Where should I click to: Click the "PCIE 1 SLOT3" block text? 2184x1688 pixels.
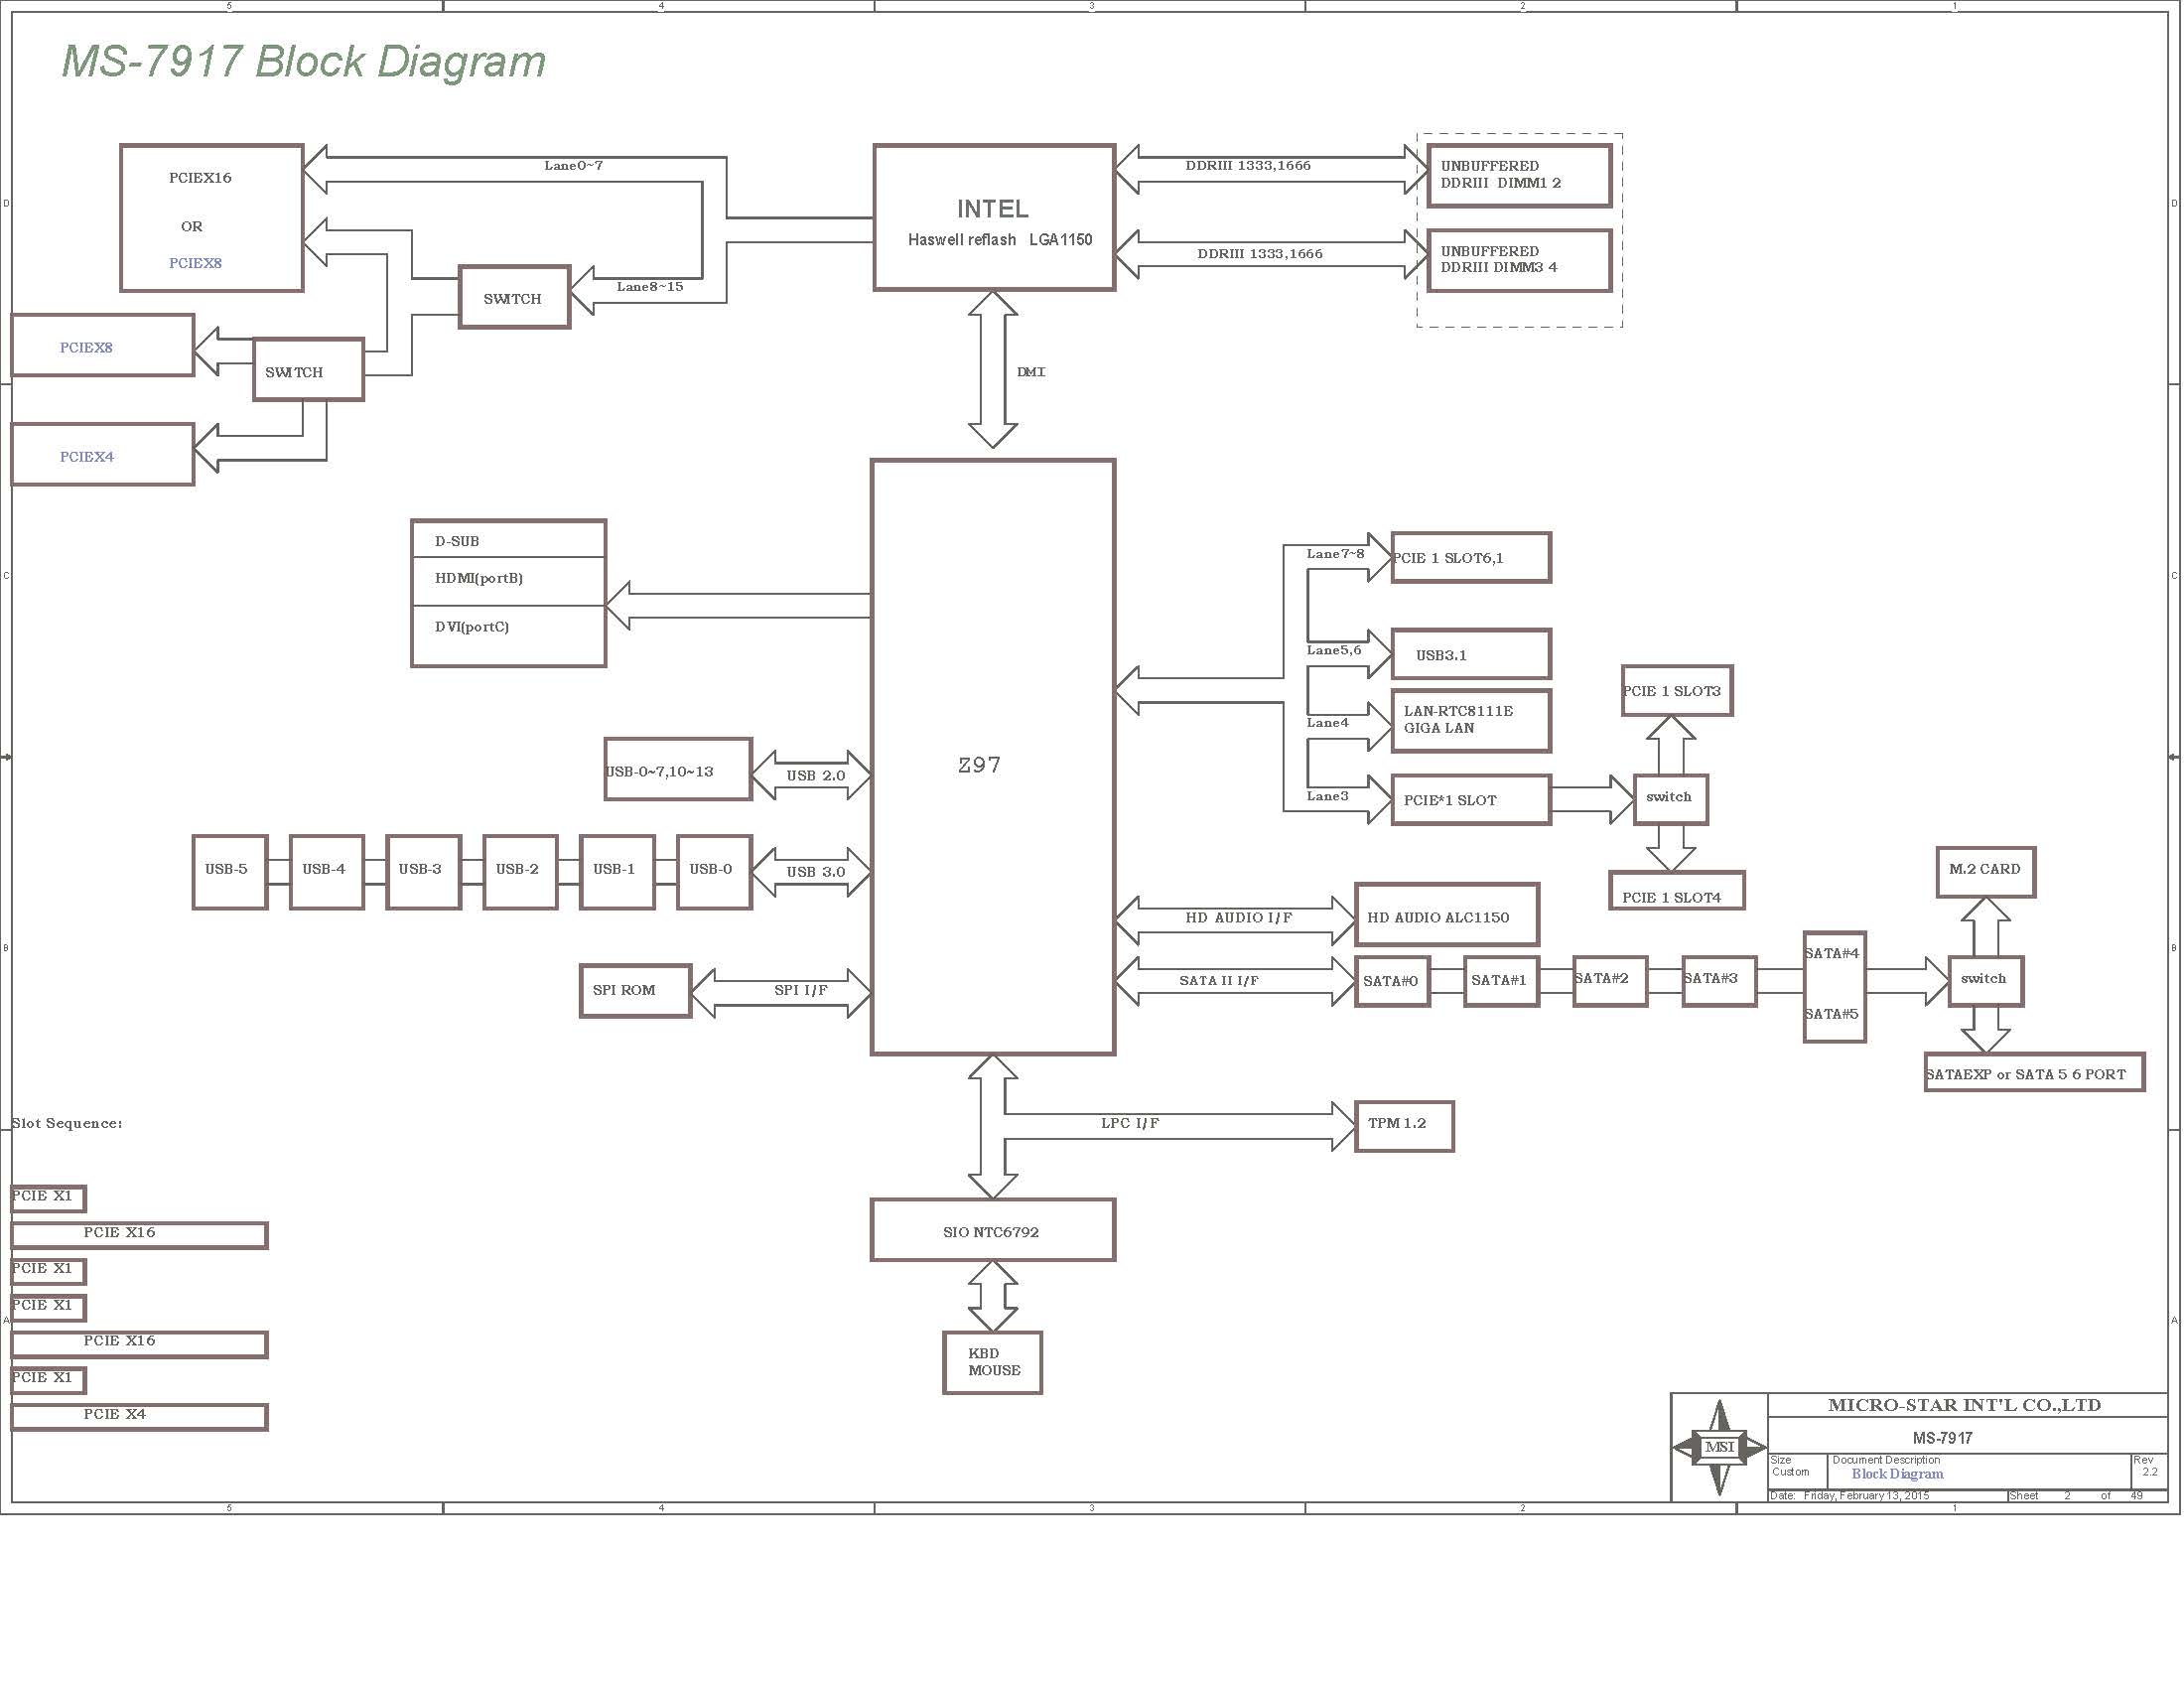(1672, 691)
